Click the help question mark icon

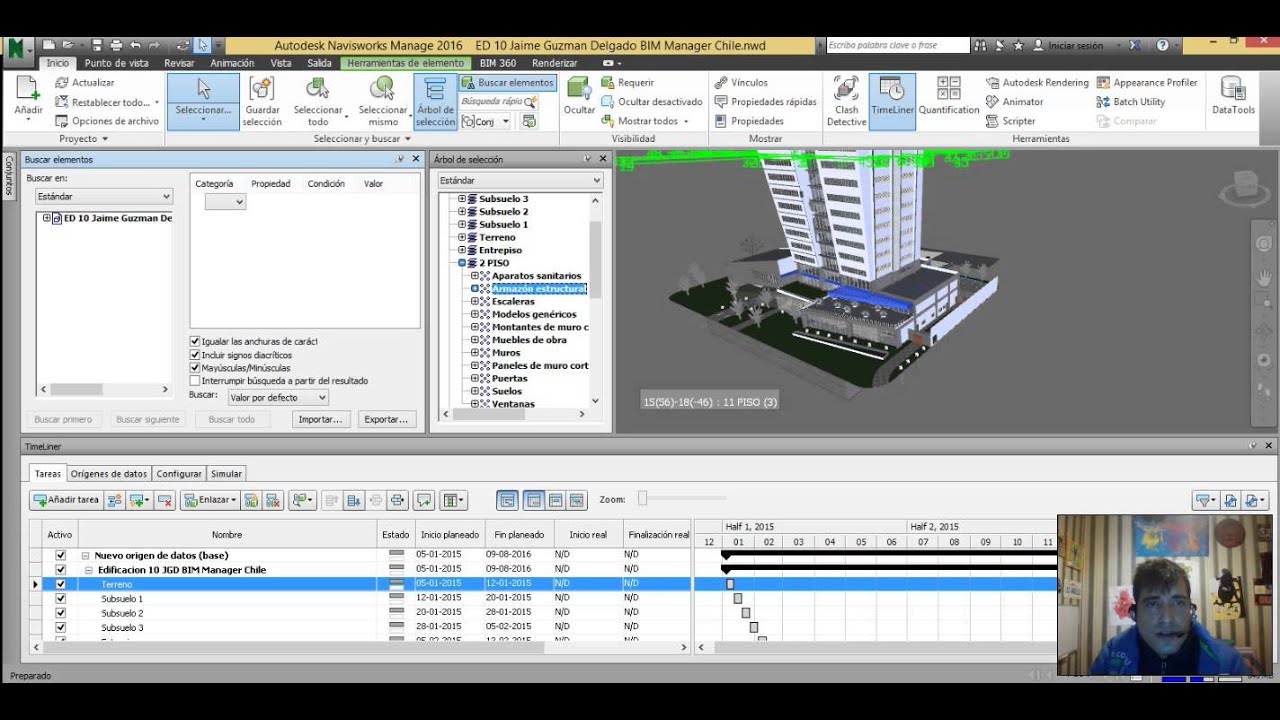click(x=1162, y=45)
